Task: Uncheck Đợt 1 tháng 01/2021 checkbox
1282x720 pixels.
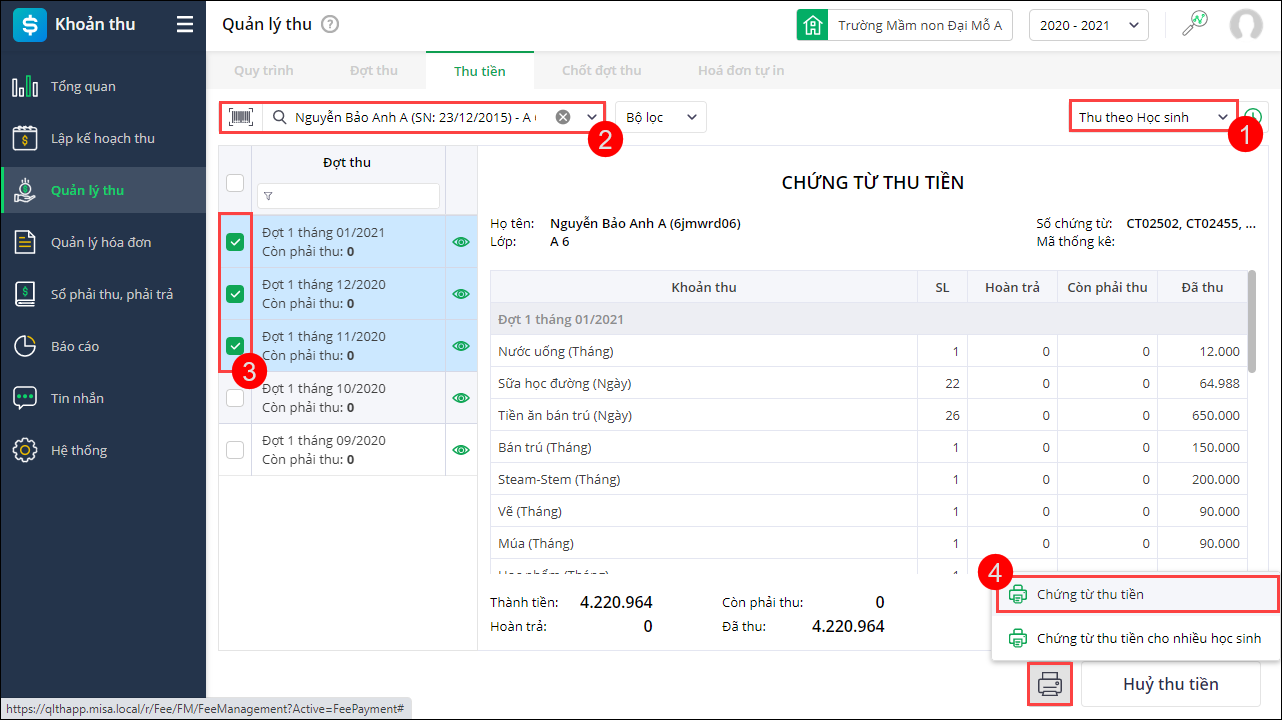Action: (x=235, y=241)
